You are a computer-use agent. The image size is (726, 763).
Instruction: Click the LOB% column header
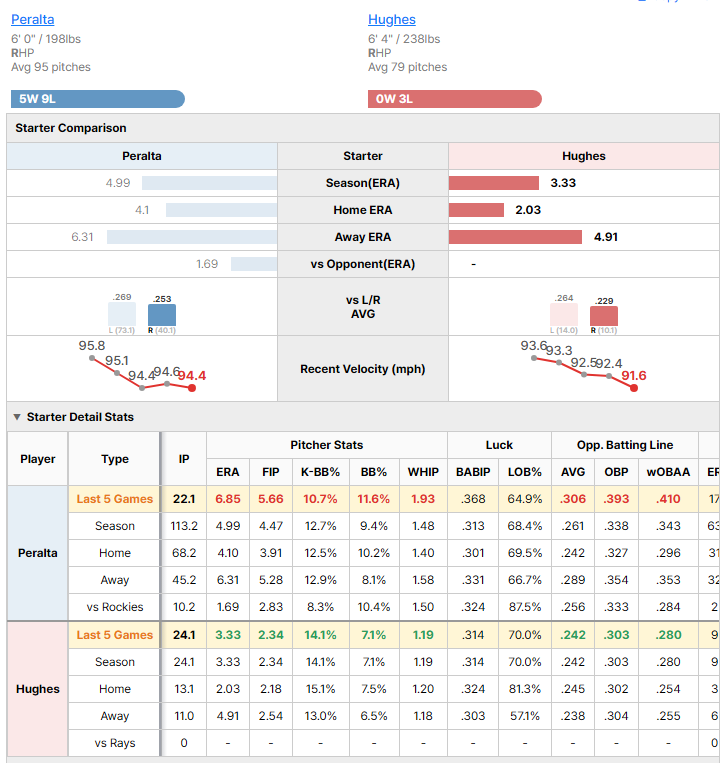coord(525,472)
